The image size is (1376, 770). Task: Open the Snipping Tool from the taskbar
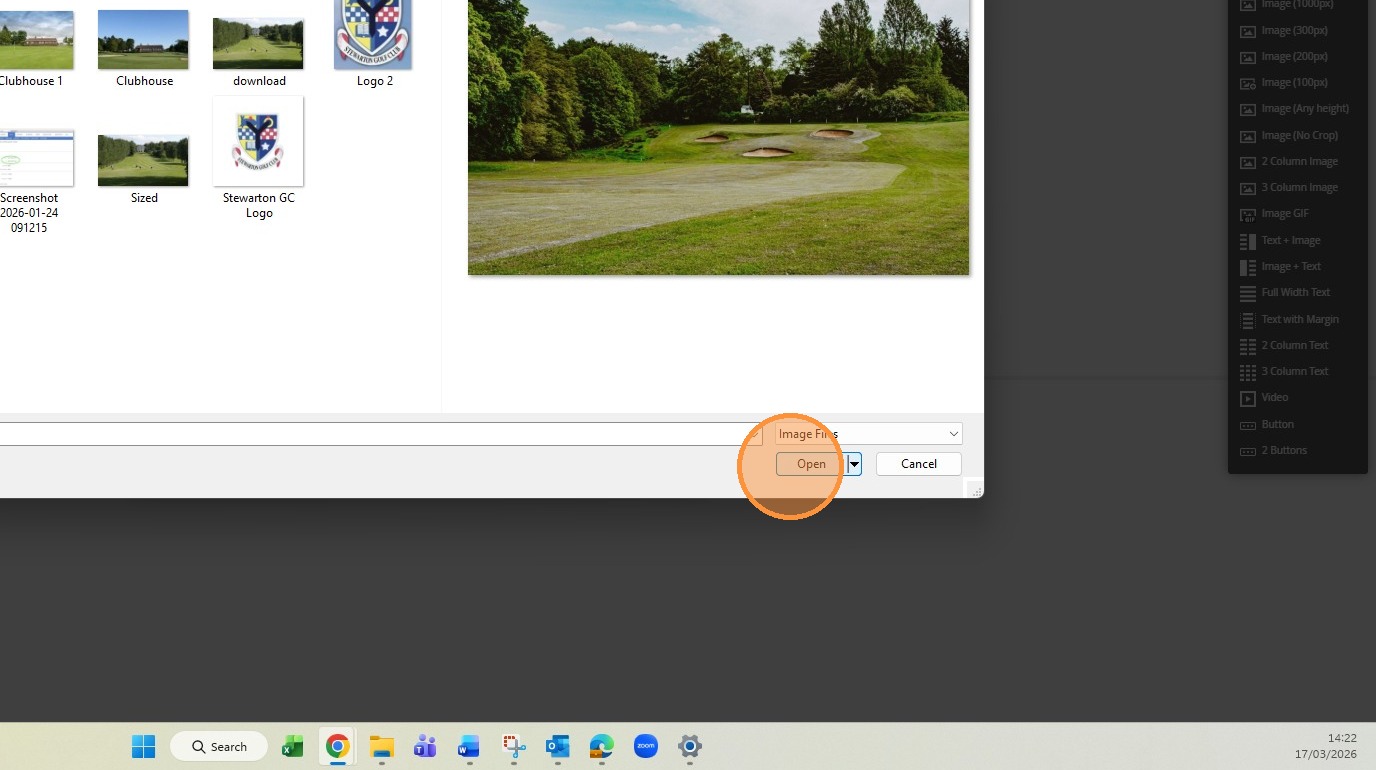click(x=514, y=746)
